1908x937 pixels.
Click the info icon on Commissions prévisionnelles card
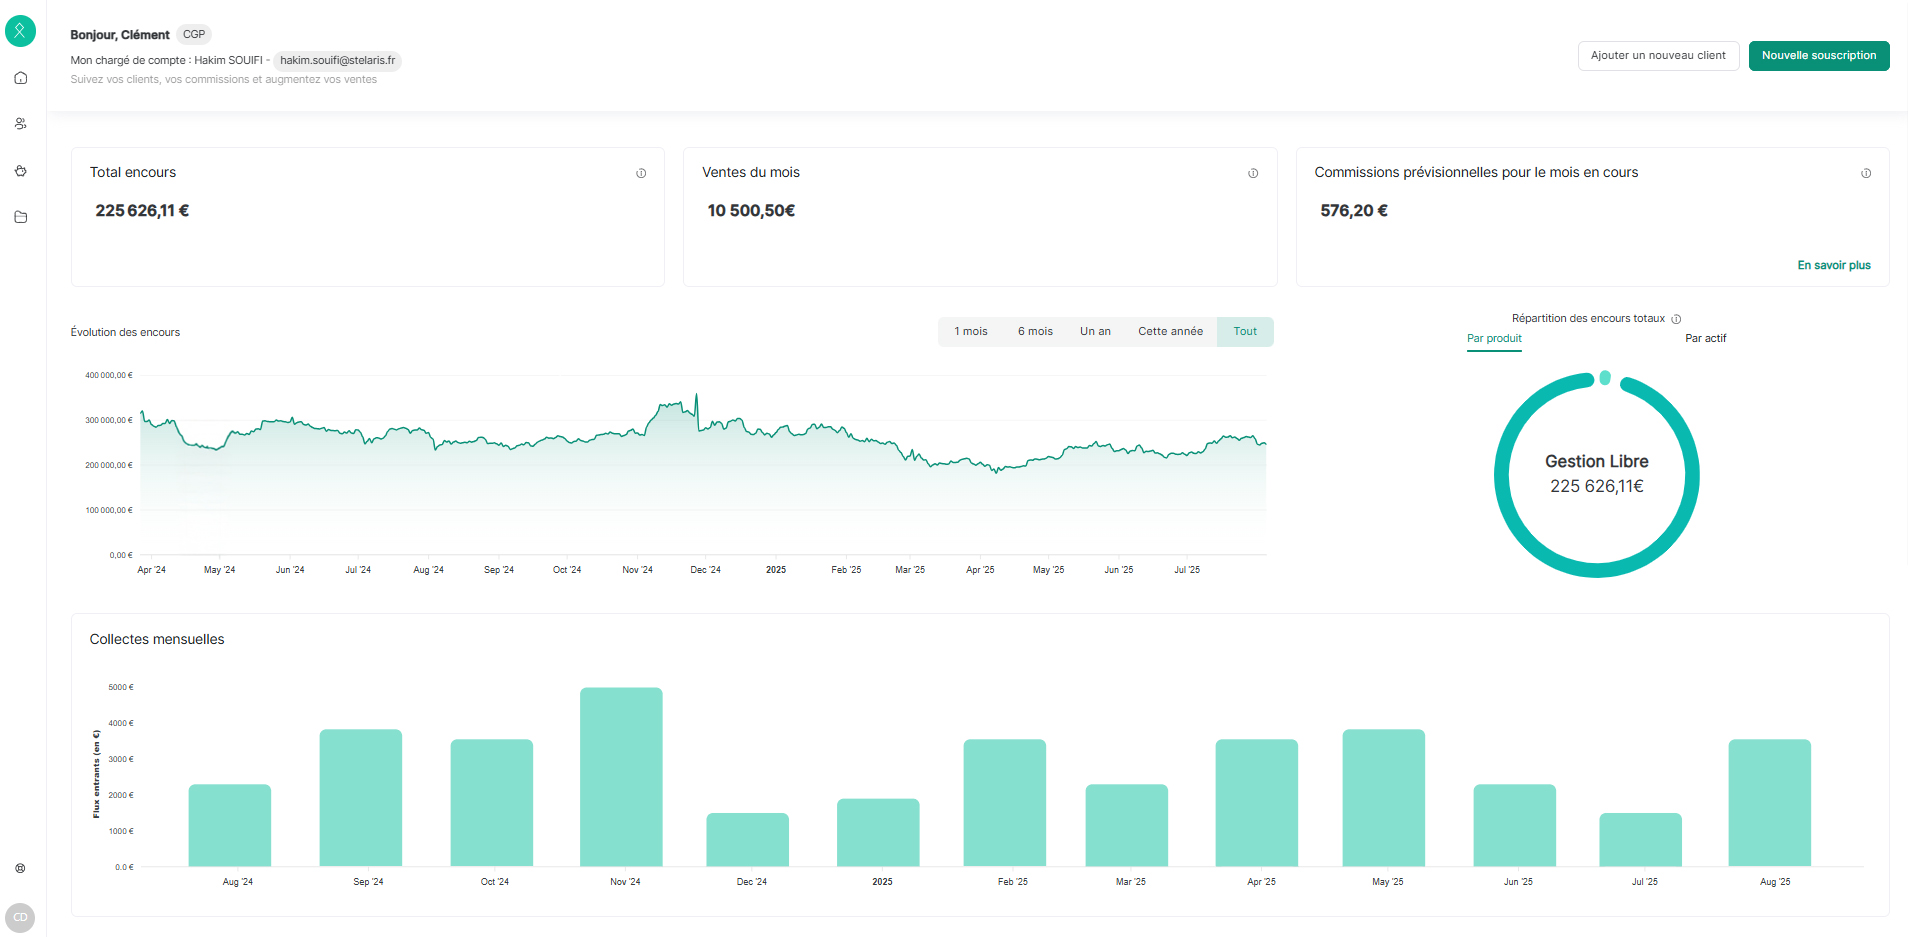(x=1866, y=173)
